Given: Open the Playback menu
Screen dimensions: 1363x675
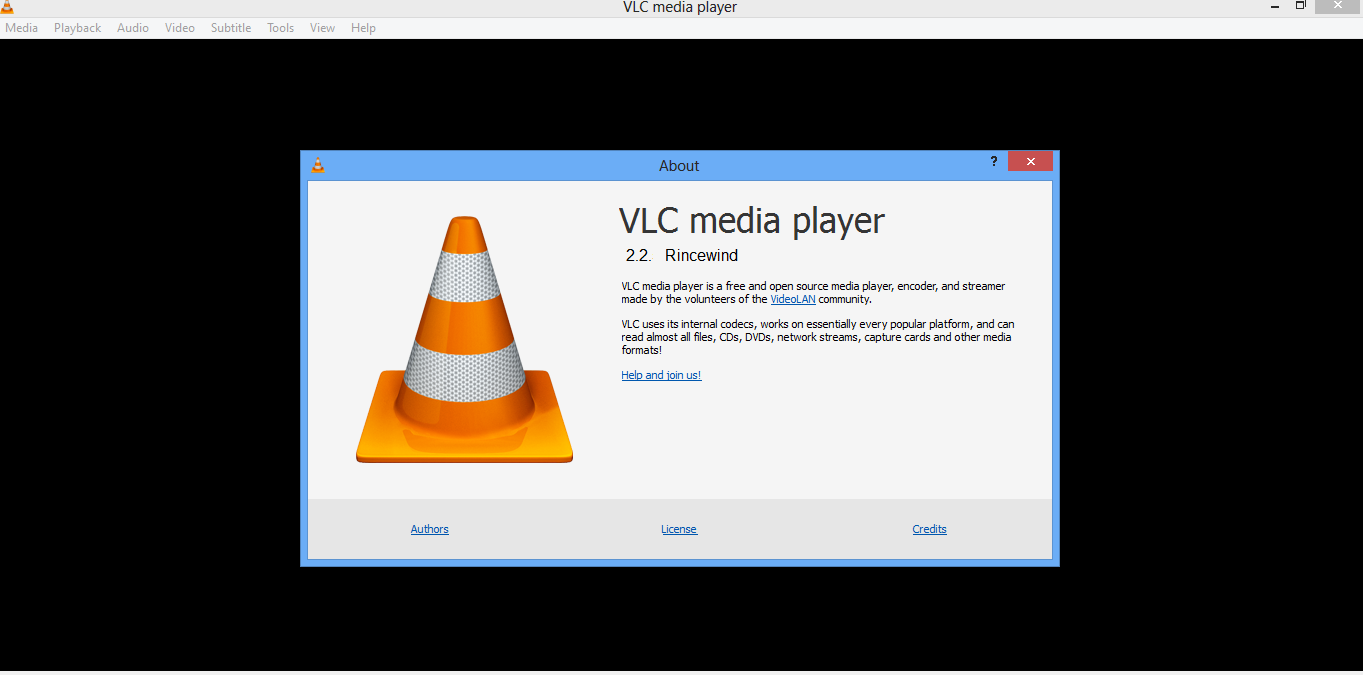Looking at the screenshot, I should tap(77, 28).
